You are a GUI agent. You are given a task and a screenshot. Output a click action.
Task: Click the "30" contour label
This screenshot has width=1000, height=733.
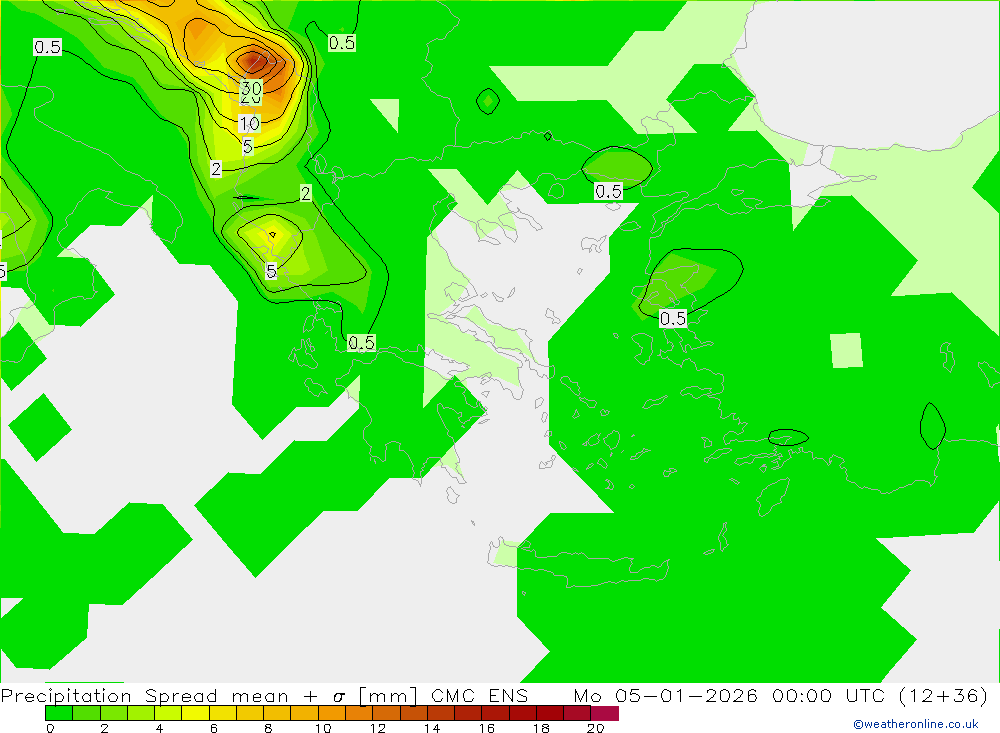tap(251, 87)
